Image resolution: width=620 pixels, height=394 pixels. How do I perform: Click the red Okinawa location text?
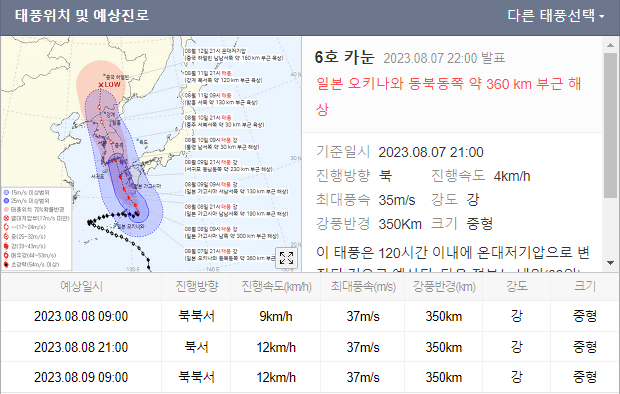point(448,96)
